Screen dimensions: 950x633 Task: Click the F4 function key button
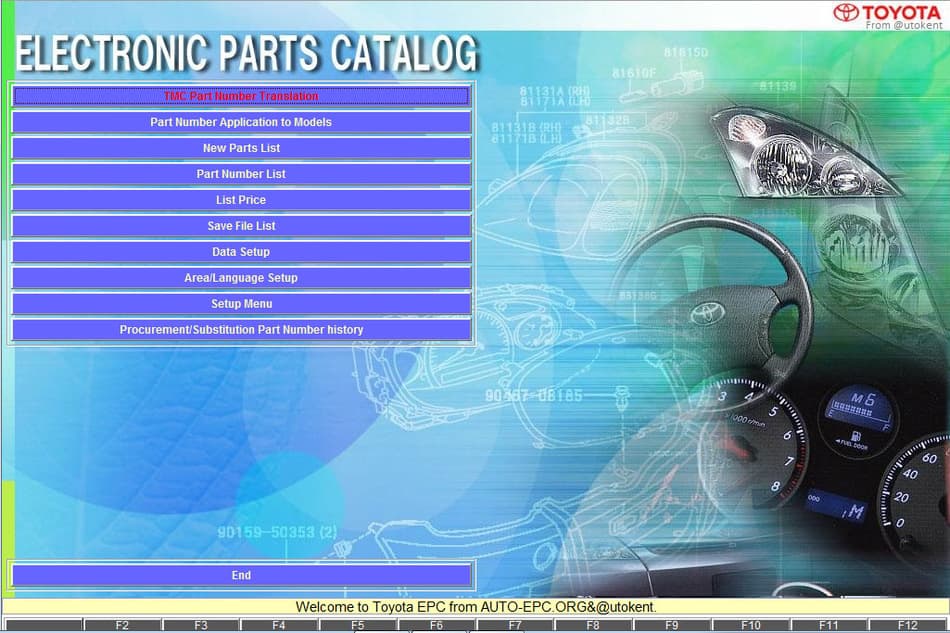coord(279,625)
